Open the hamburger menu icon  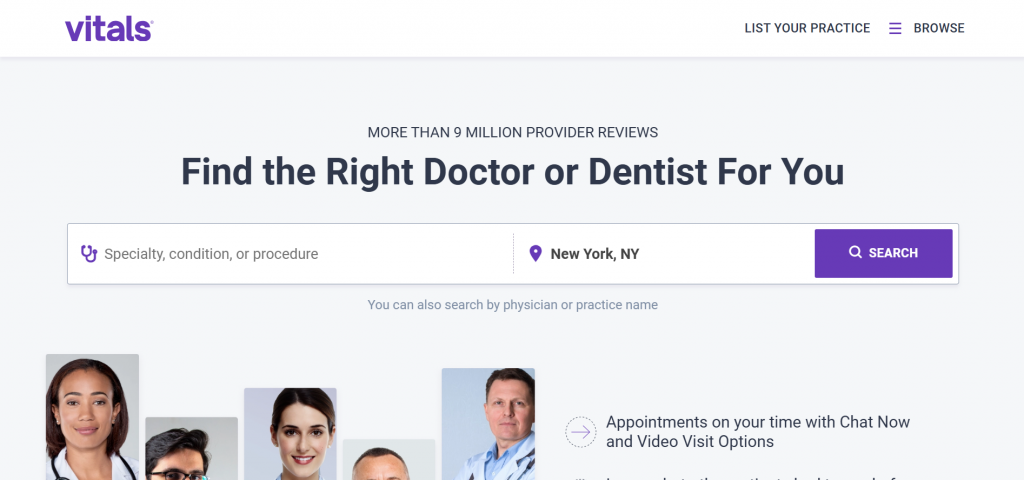(x=895, y=28)
